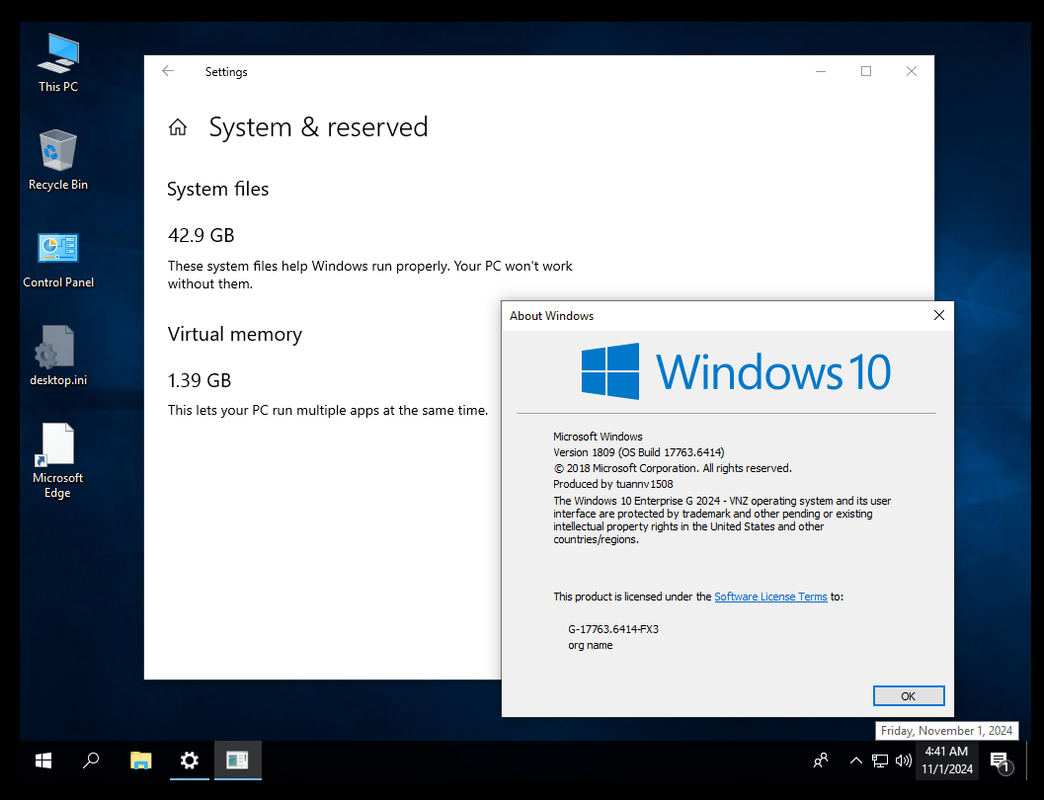The image size is (1044, 800).
Task: Click the 42.9 GB system files value
Action: (201, 236)
